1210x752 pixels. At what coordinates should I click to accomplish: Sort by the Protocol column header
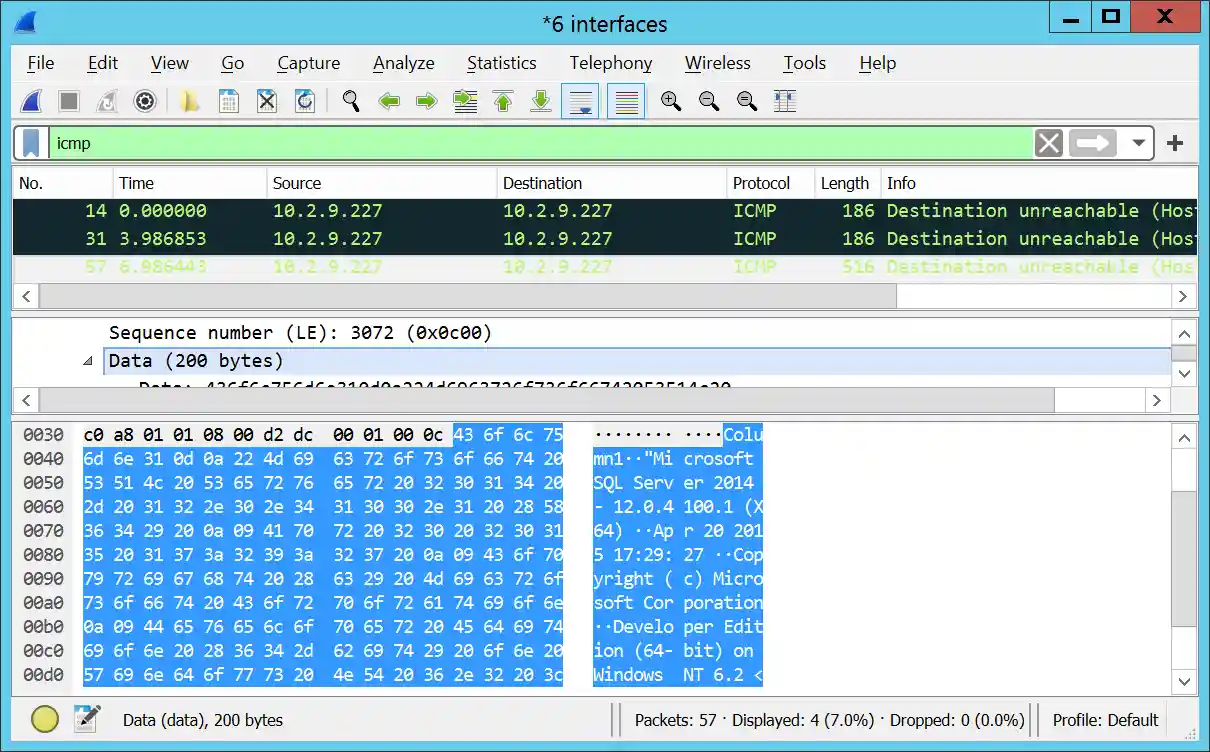(770, 183)
